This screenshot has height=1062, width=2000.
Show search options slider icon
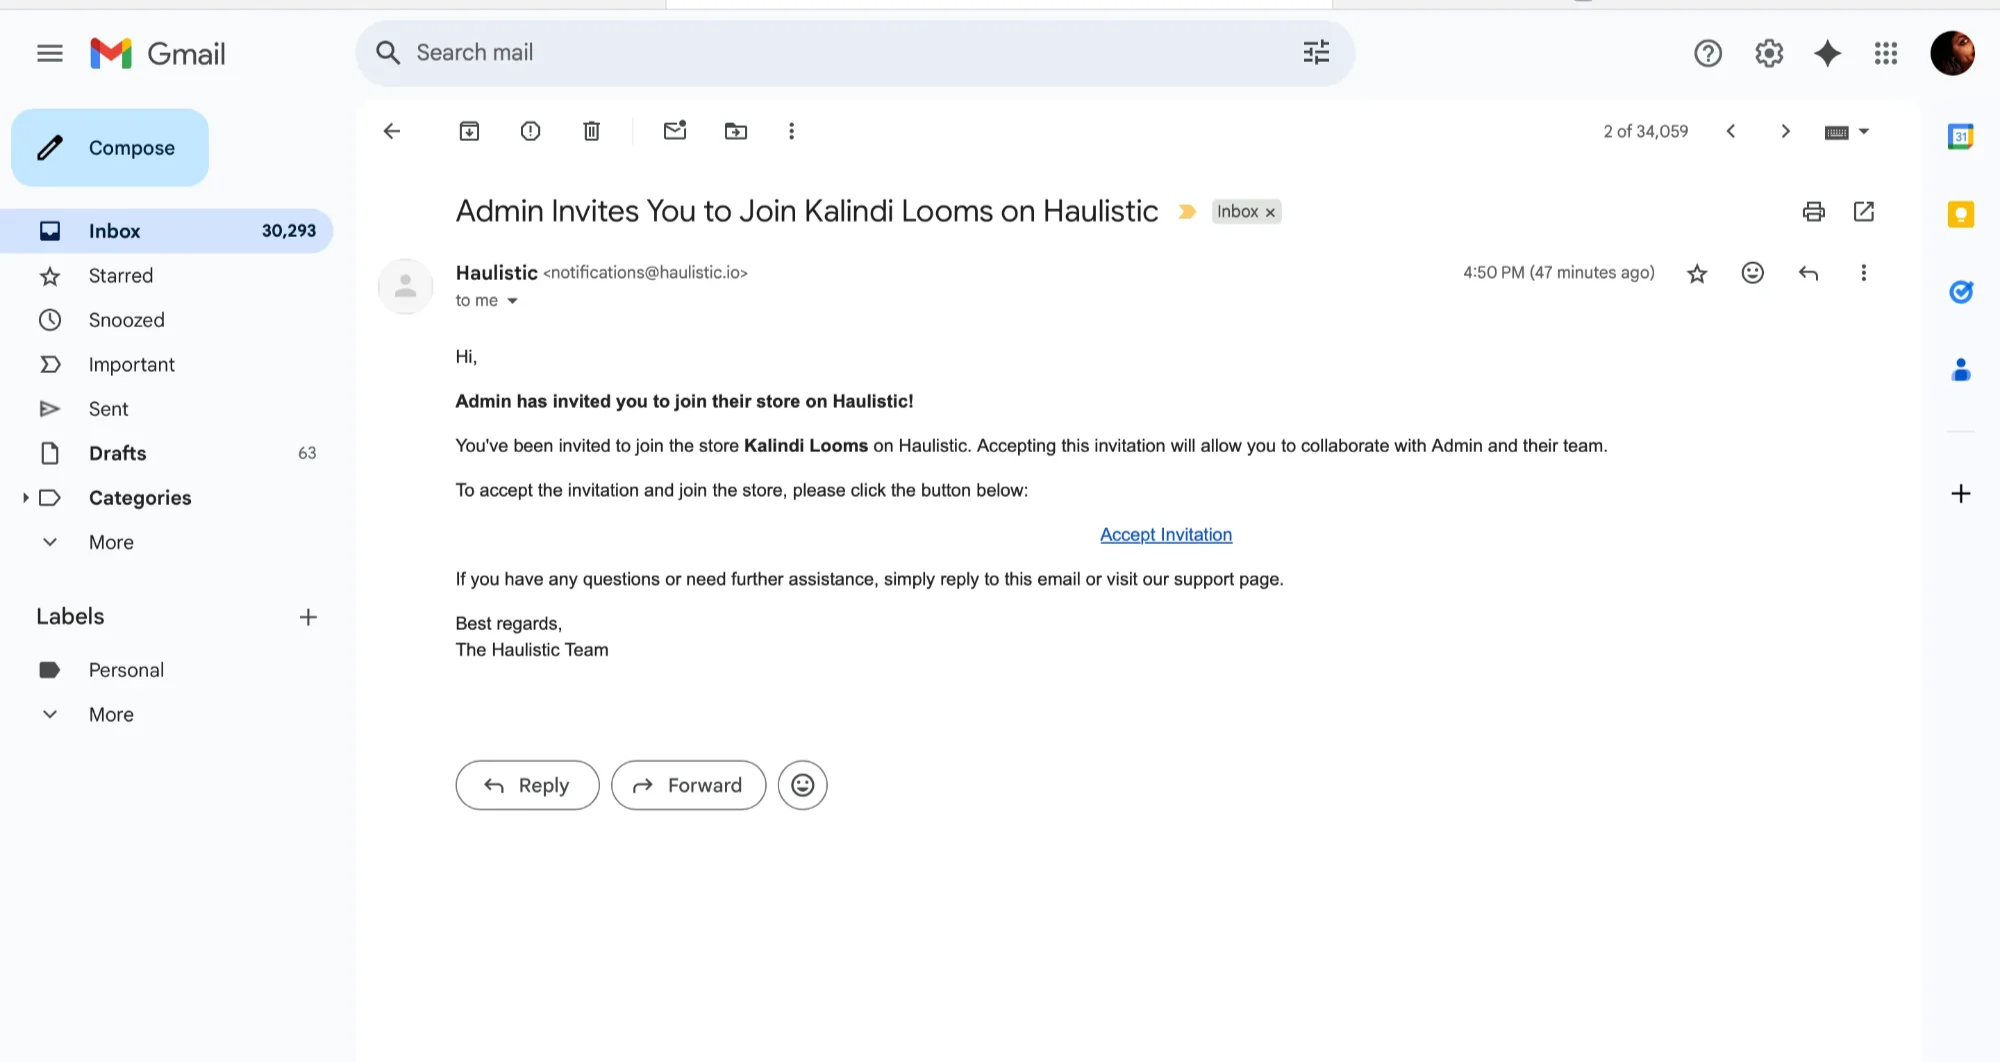(1316, 53)
